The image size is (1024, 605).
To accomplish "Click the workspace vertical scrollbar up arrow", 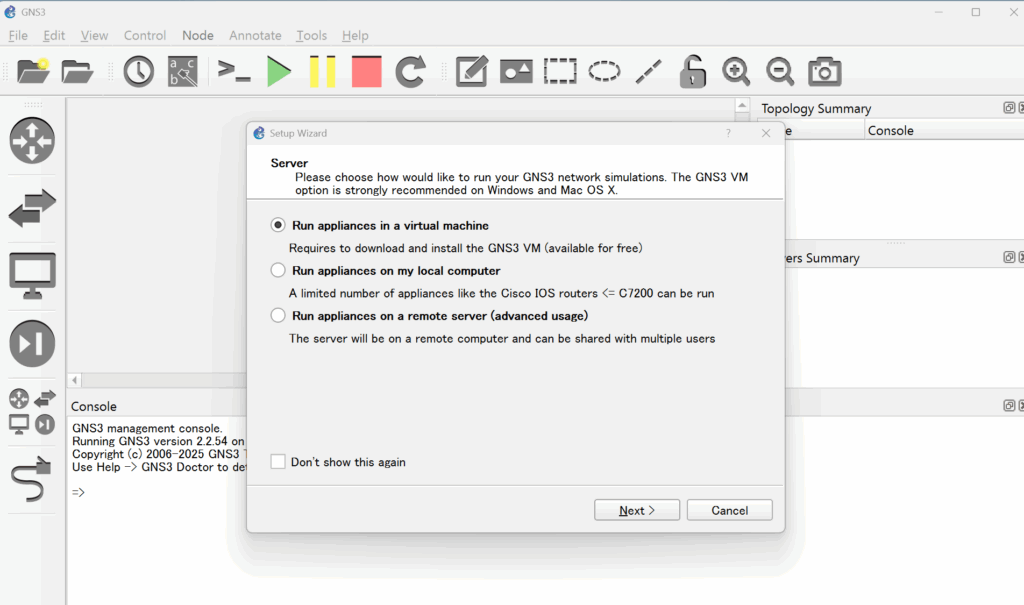I will click(x=742, y=105).
